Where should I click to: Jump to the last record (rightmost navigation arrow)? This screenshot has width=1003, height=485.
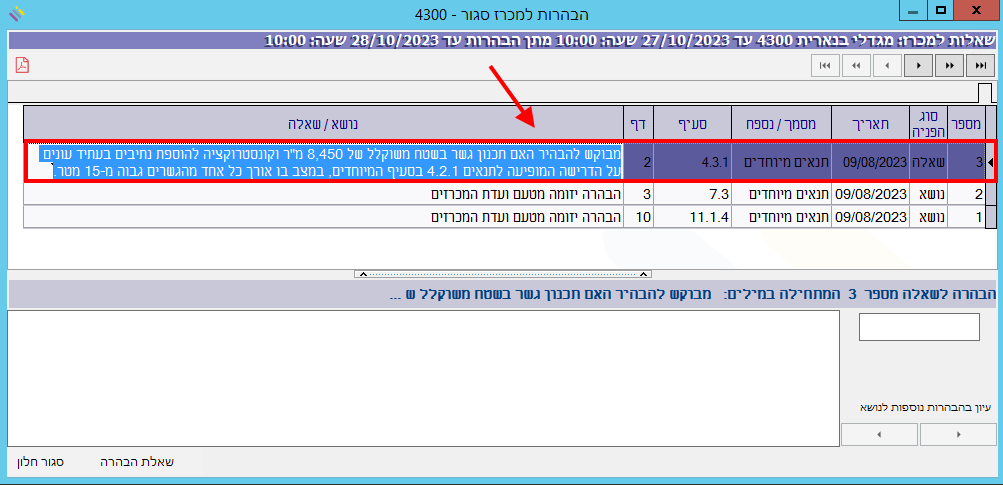(x=979, y=65)
